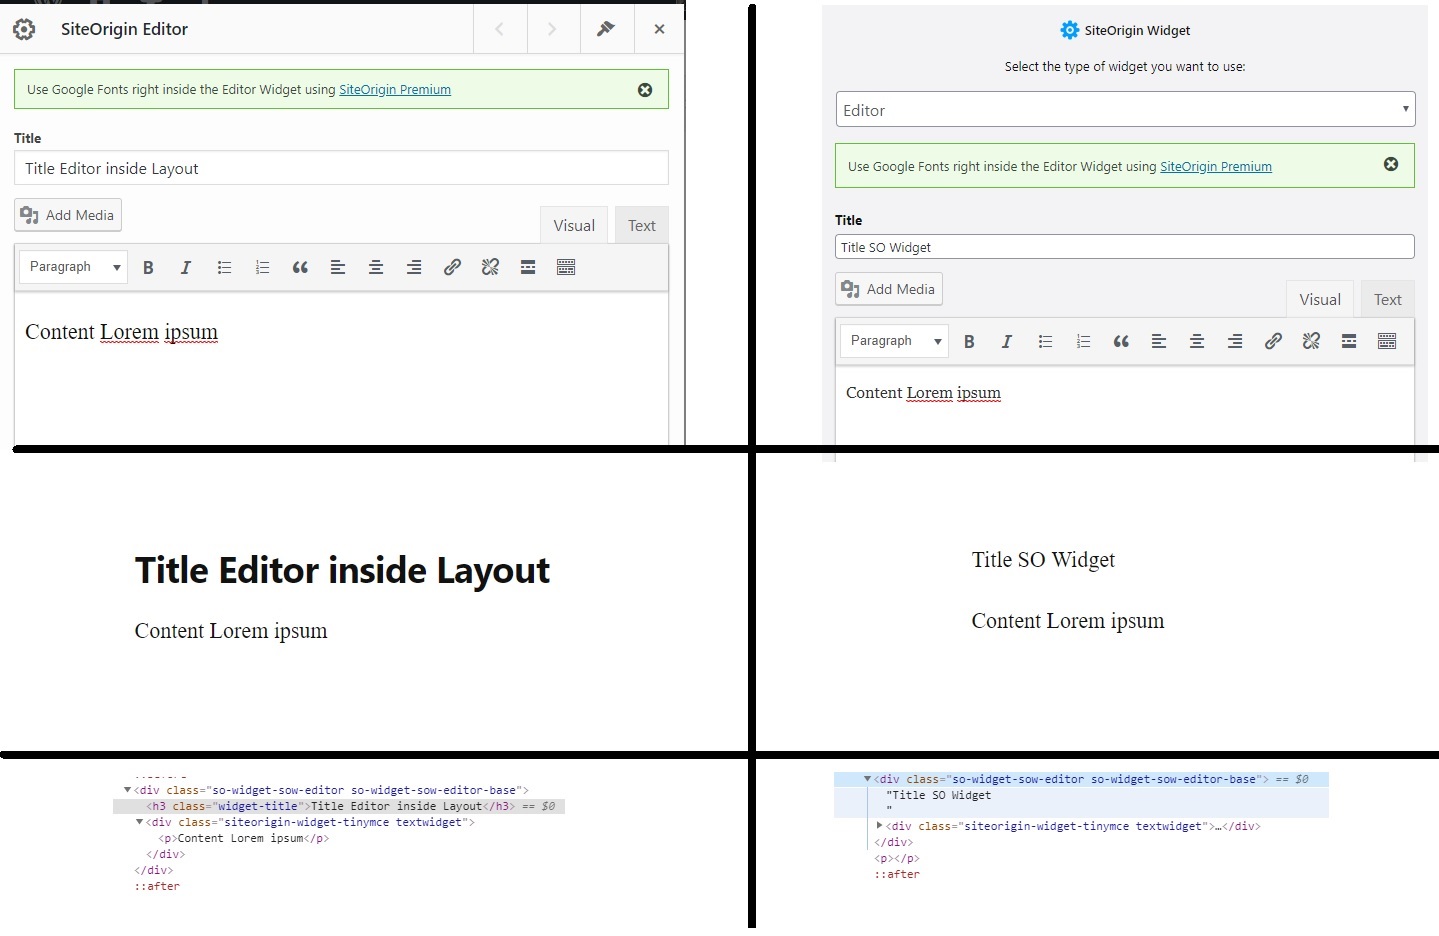Insert a link in the left editor toolbar
The image size is (1439, 936).
pyautogui.click(x=452, y=267)
